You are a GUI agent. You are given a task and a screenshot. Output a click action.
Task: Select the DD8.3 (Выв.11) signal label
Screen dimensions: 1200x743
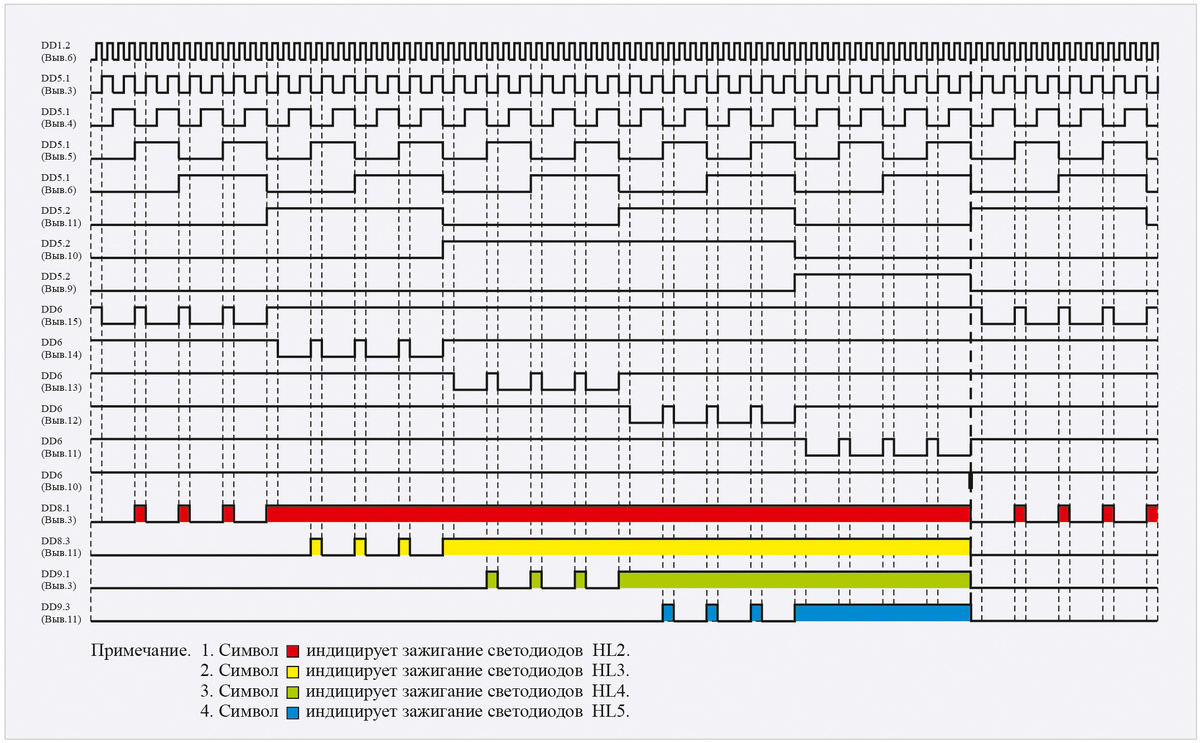(60, 546)
